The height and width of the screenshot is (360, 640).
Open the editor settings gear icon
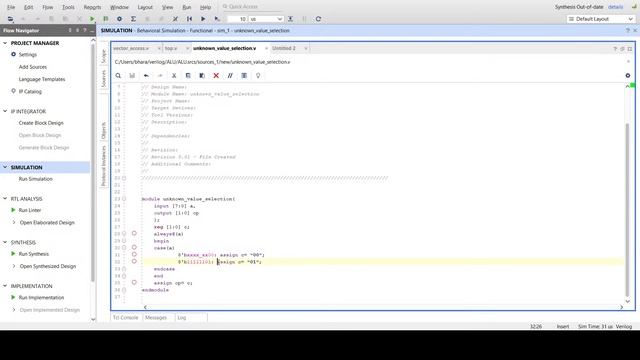(628, 76)
